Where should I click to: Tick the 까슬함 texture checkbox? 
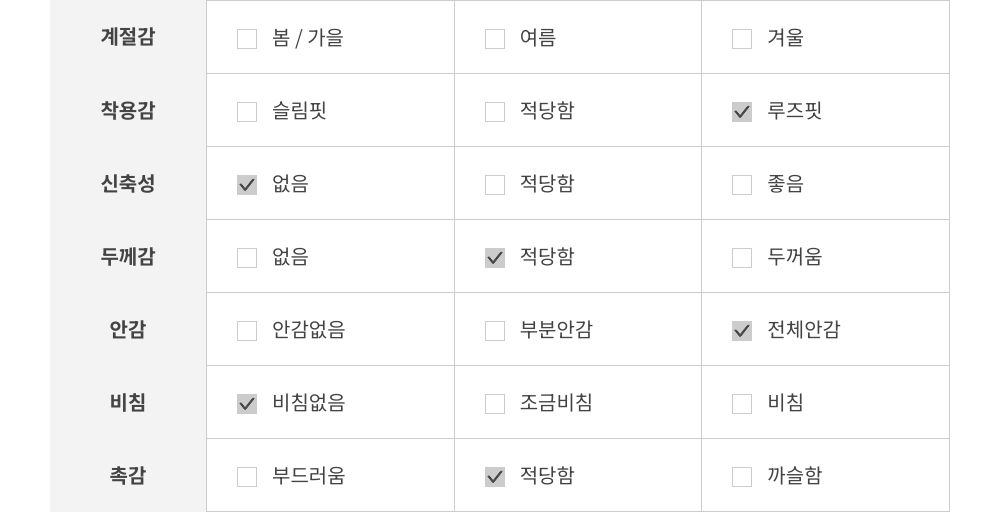742,477
